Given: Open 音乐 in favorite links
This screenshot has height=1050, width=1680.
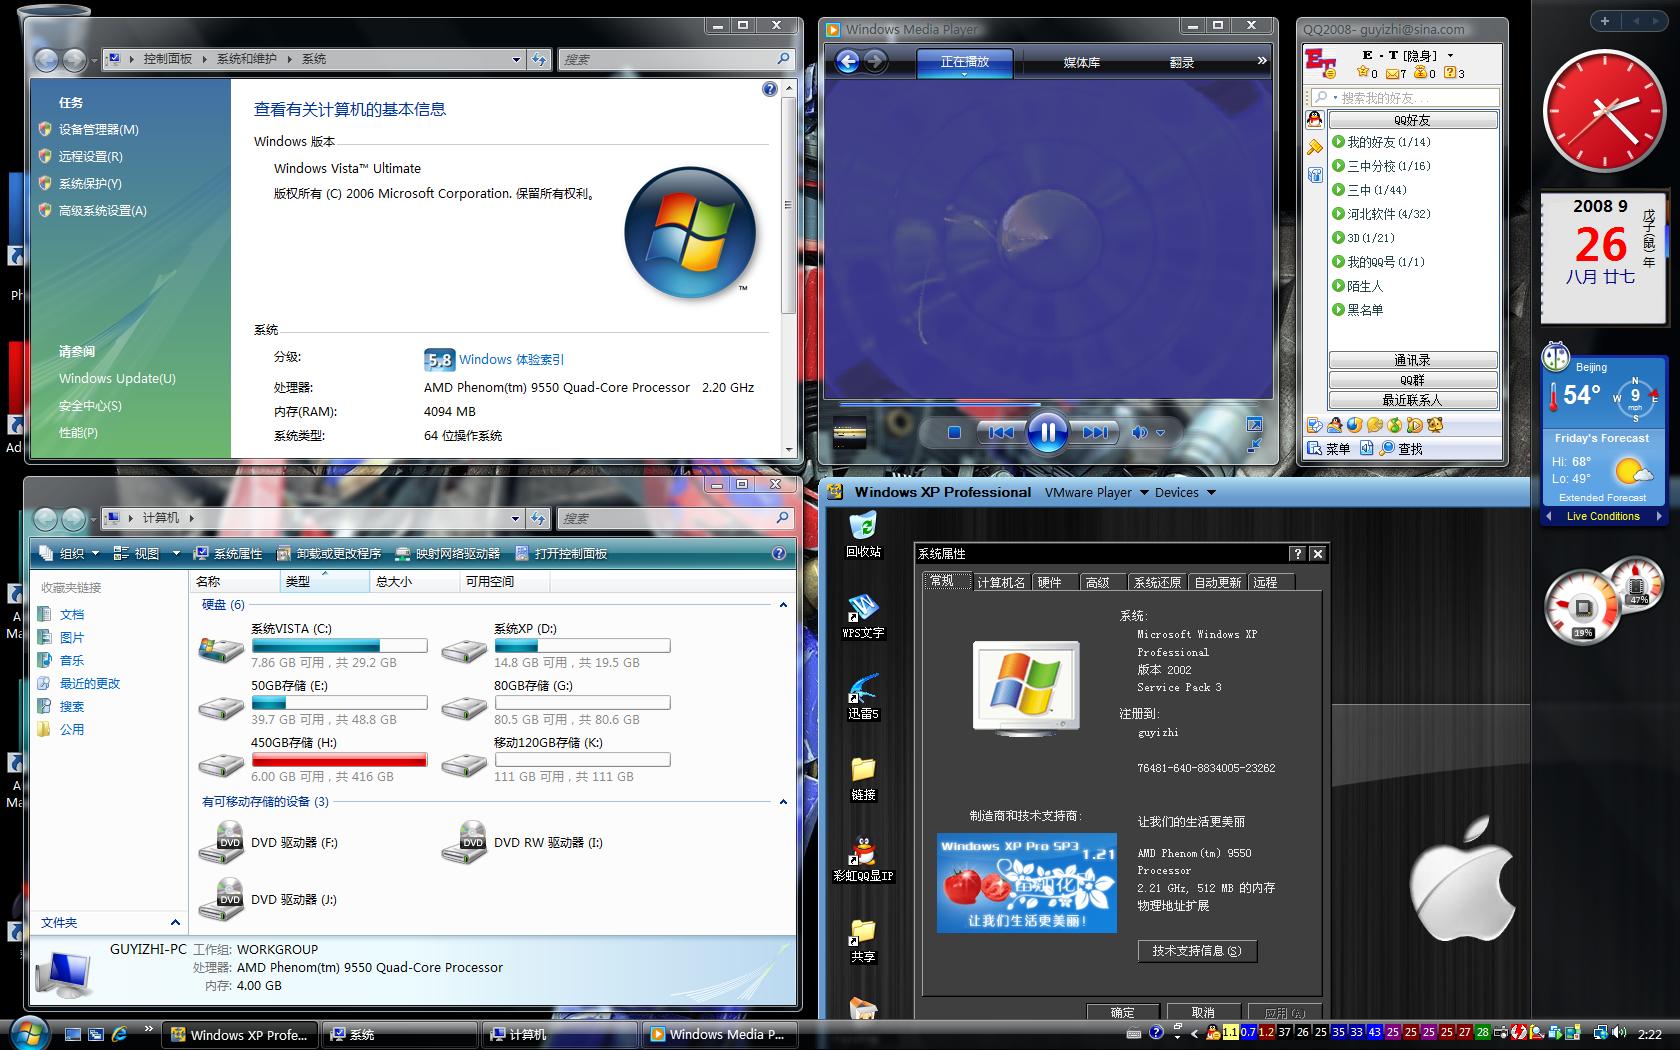Looking at the screenshot, I should point(72,661).
